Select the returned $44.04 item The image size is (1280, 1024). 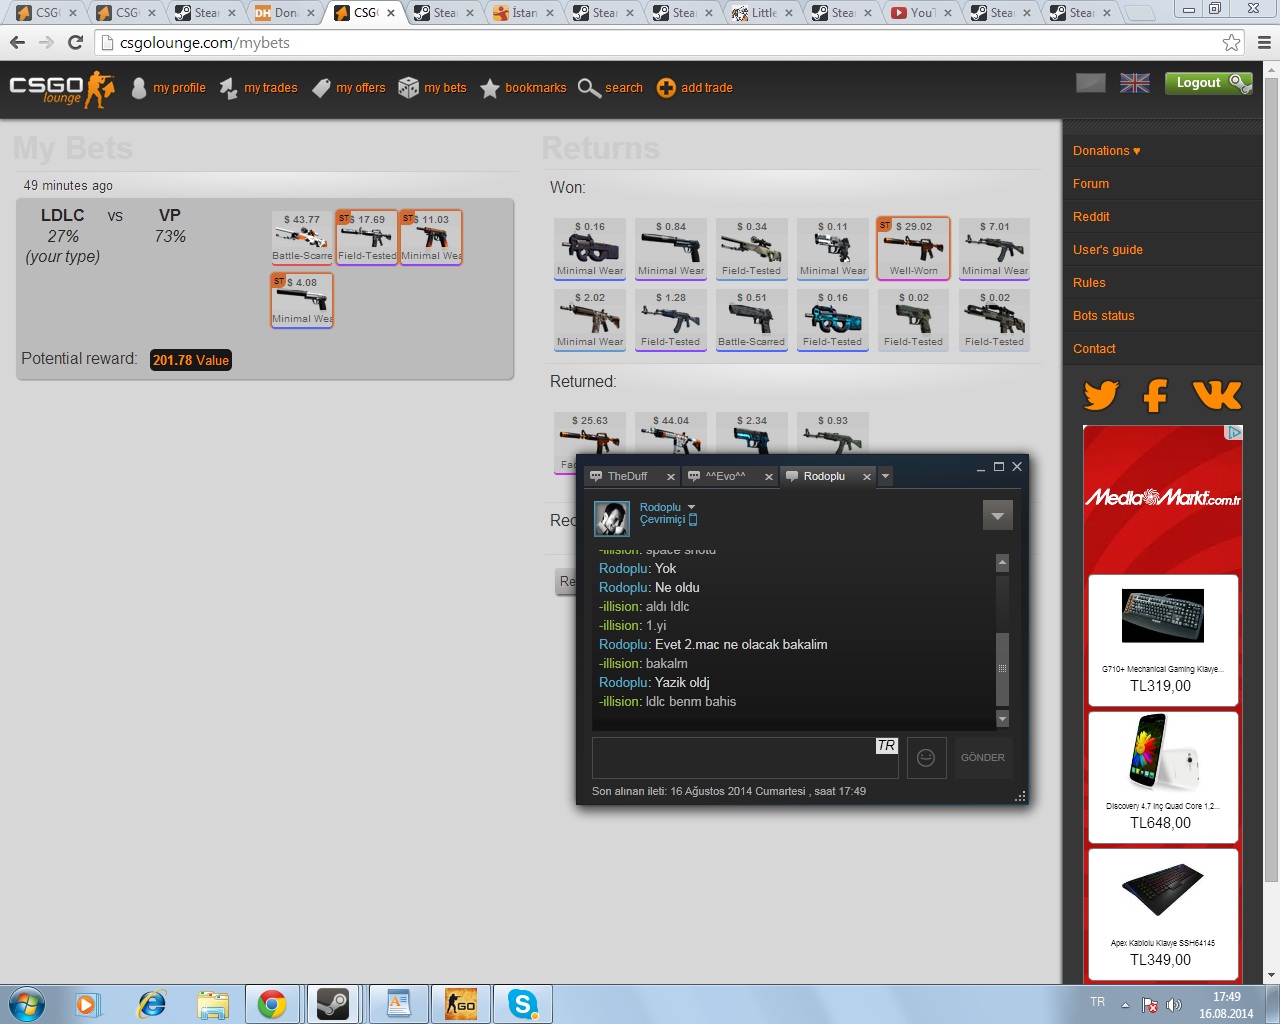pos(671,432)
